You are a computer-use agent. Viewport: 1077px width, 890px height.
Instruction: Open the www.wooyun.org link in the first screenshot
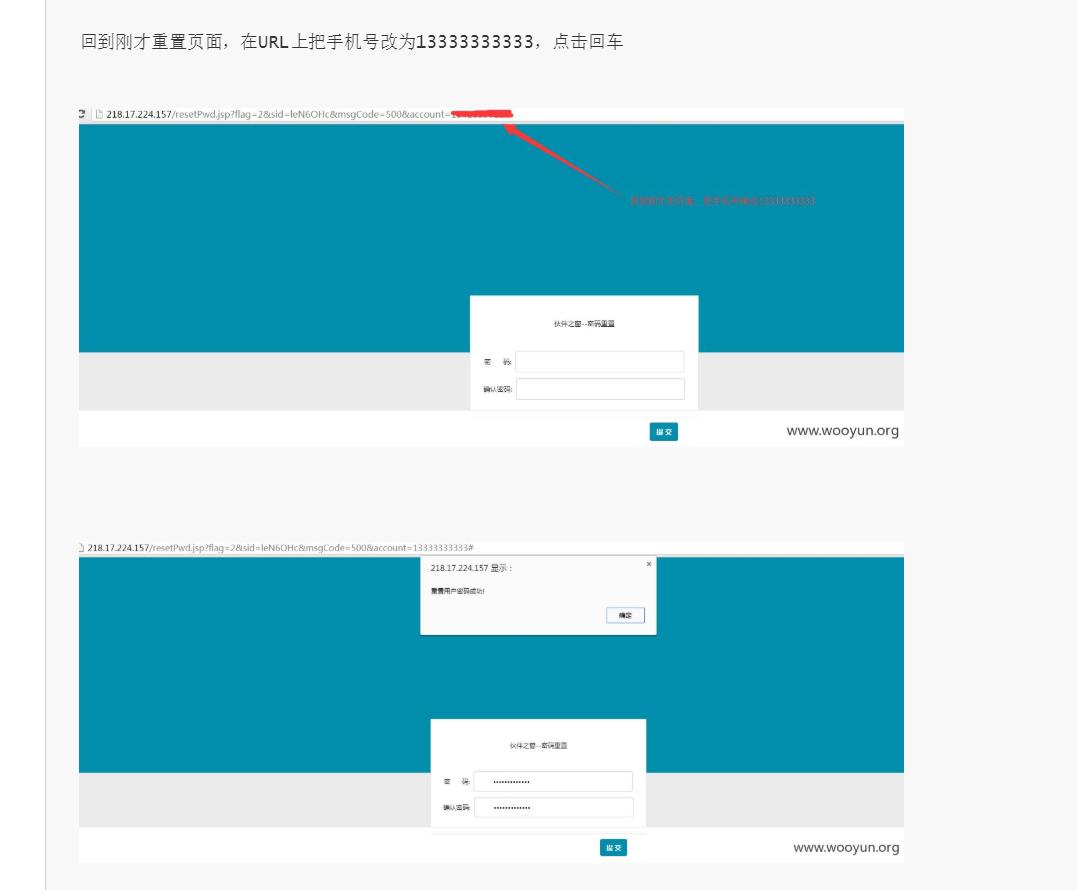(x=843, y=431)
